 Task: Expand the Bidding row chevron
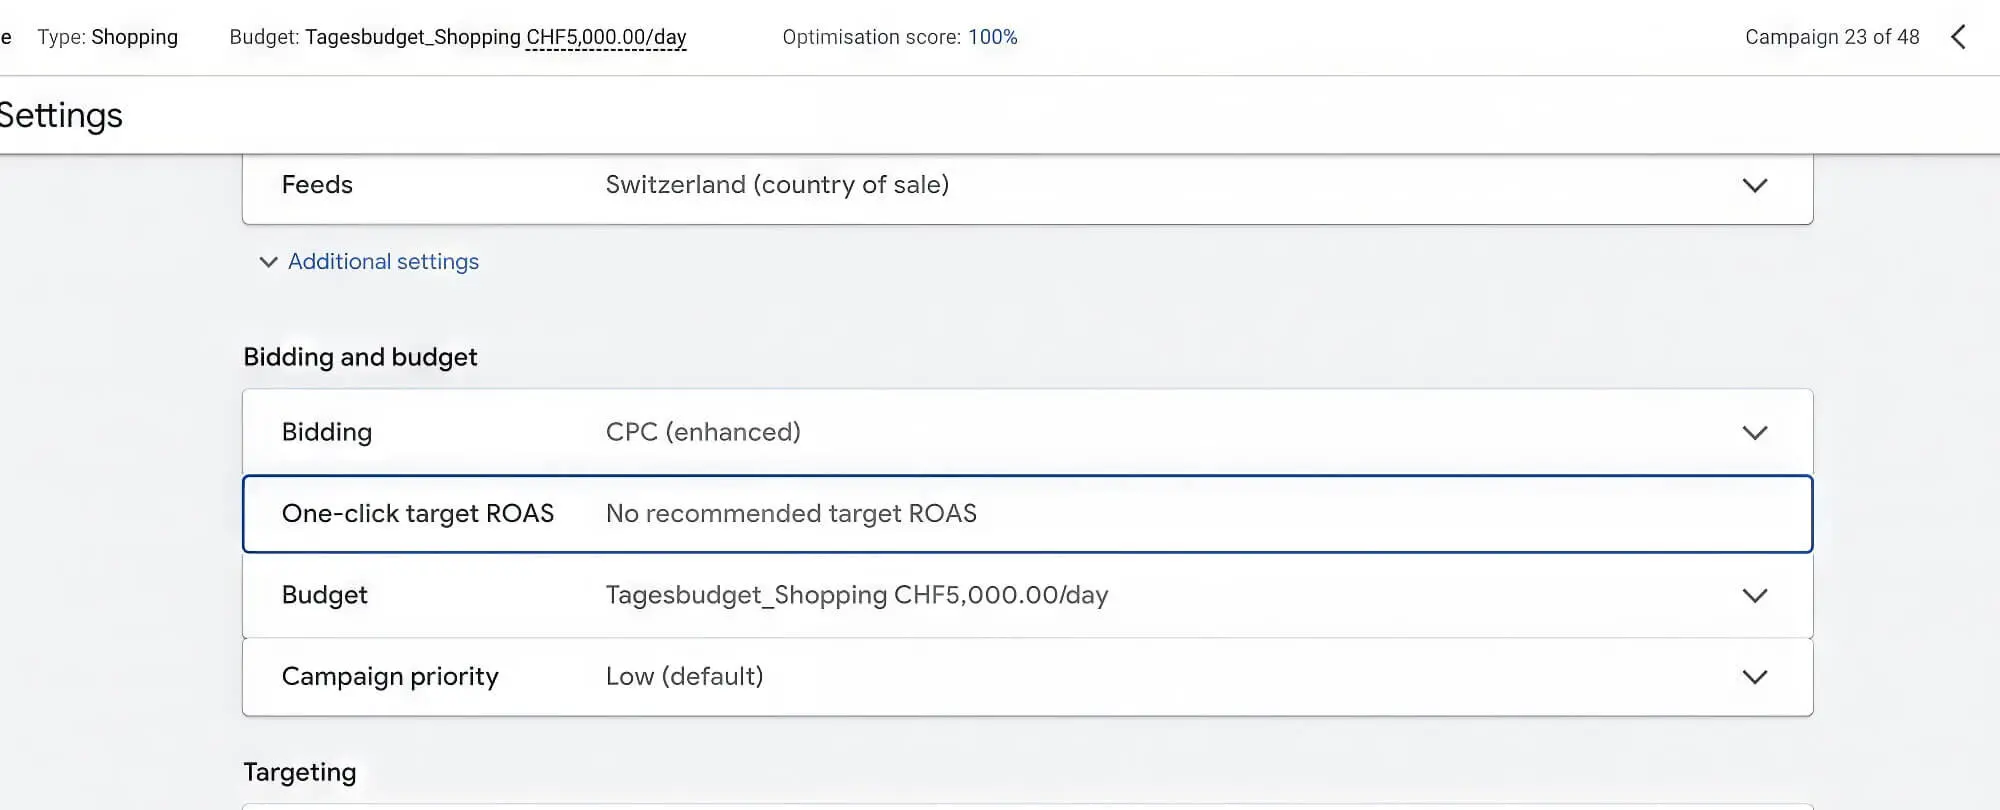point(1754,432)
